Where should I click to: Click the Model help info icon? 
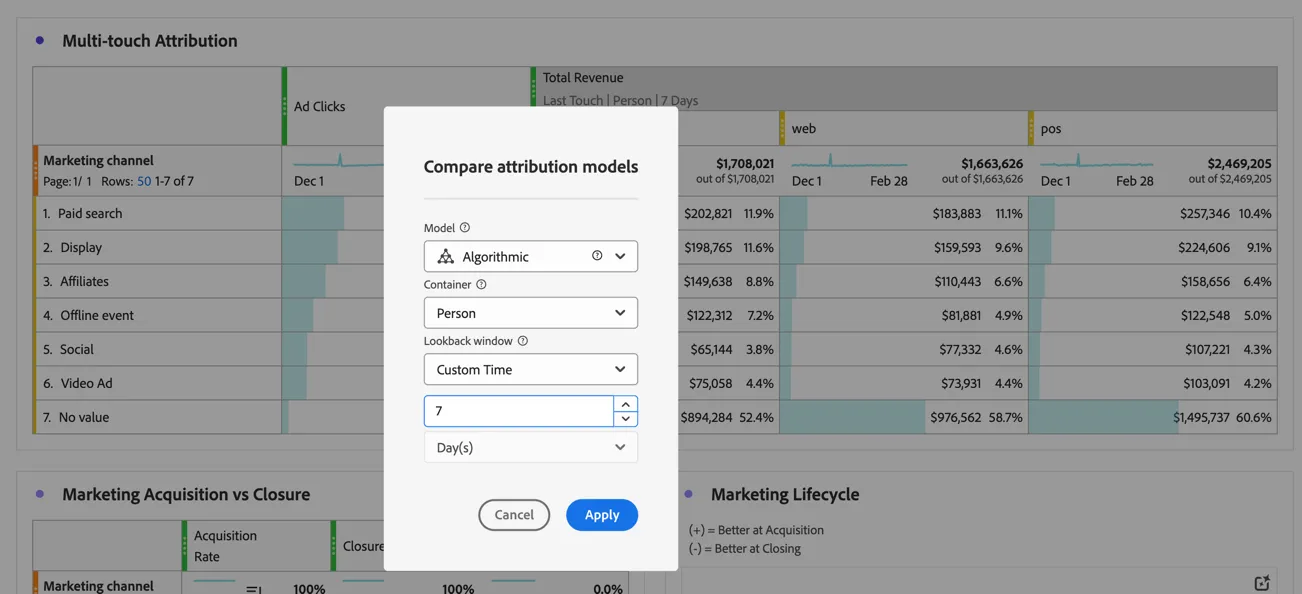(x=465, y=228)
